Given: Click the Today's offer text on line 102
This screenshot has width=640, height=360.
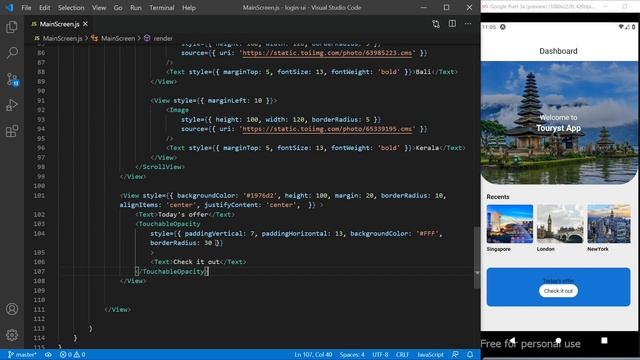Looking at the screenshot, I should 183,214.
